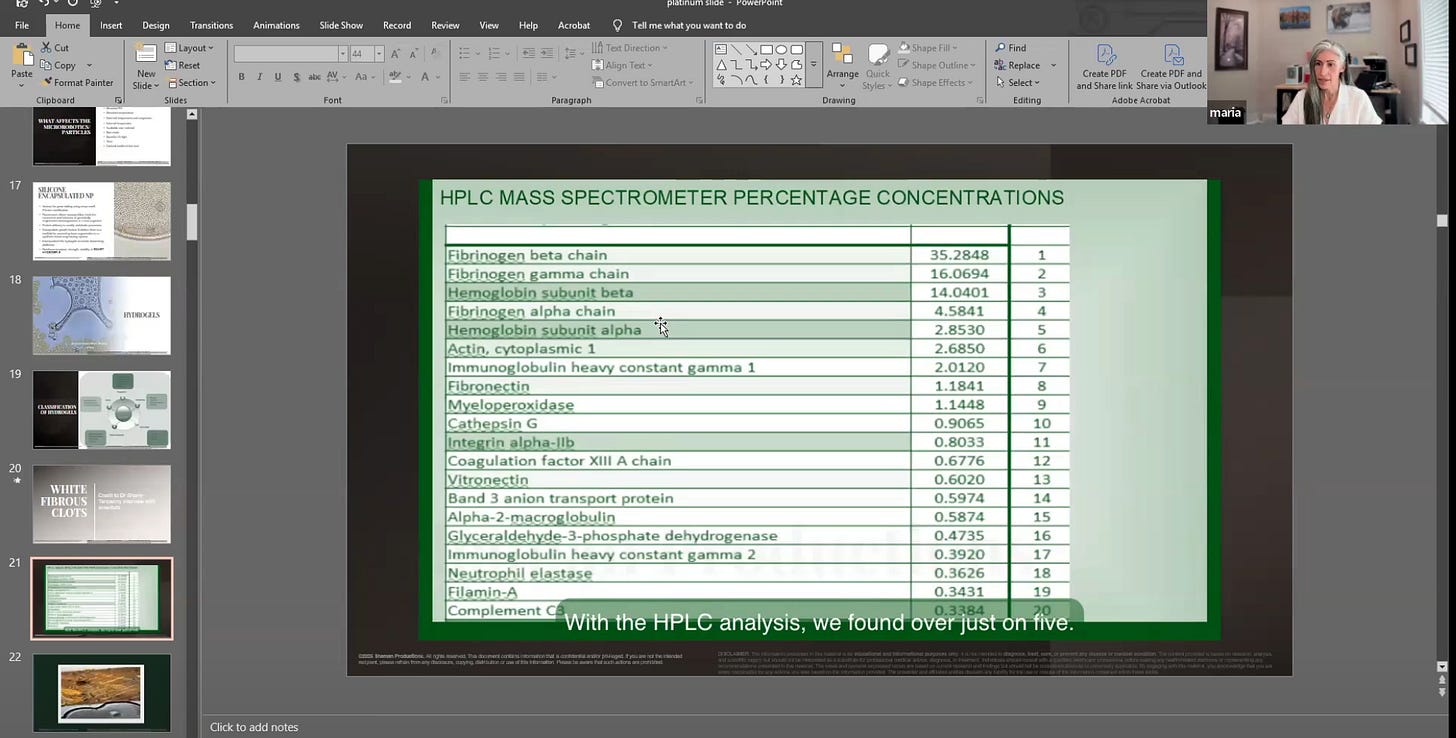Open the font size 44 dropdown
Image resolution: width=1456 pixels, height=738 pixels.
[379, 54]
